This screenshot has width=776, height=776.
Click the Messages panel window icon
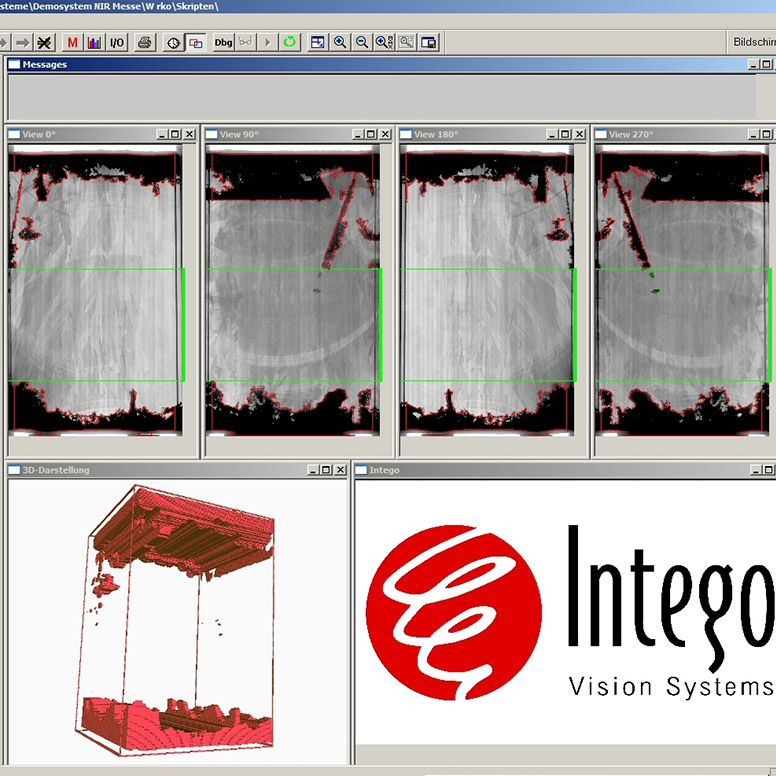pos(14,64)
